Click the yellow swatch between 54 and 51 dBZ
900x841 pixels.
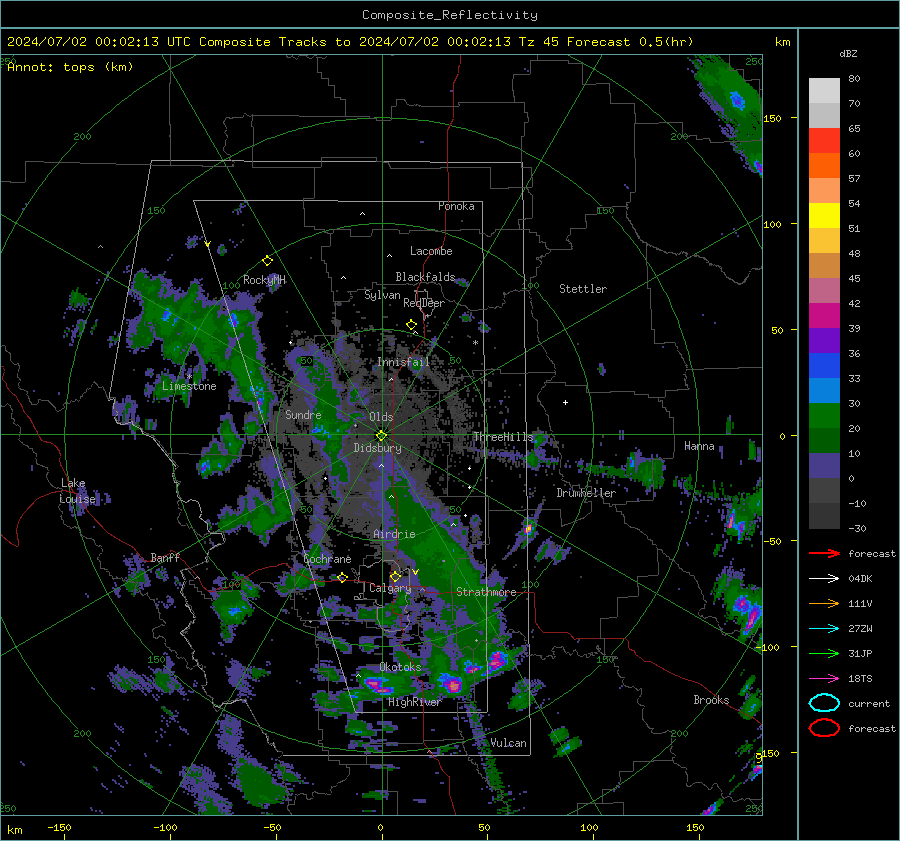[824, 216]
